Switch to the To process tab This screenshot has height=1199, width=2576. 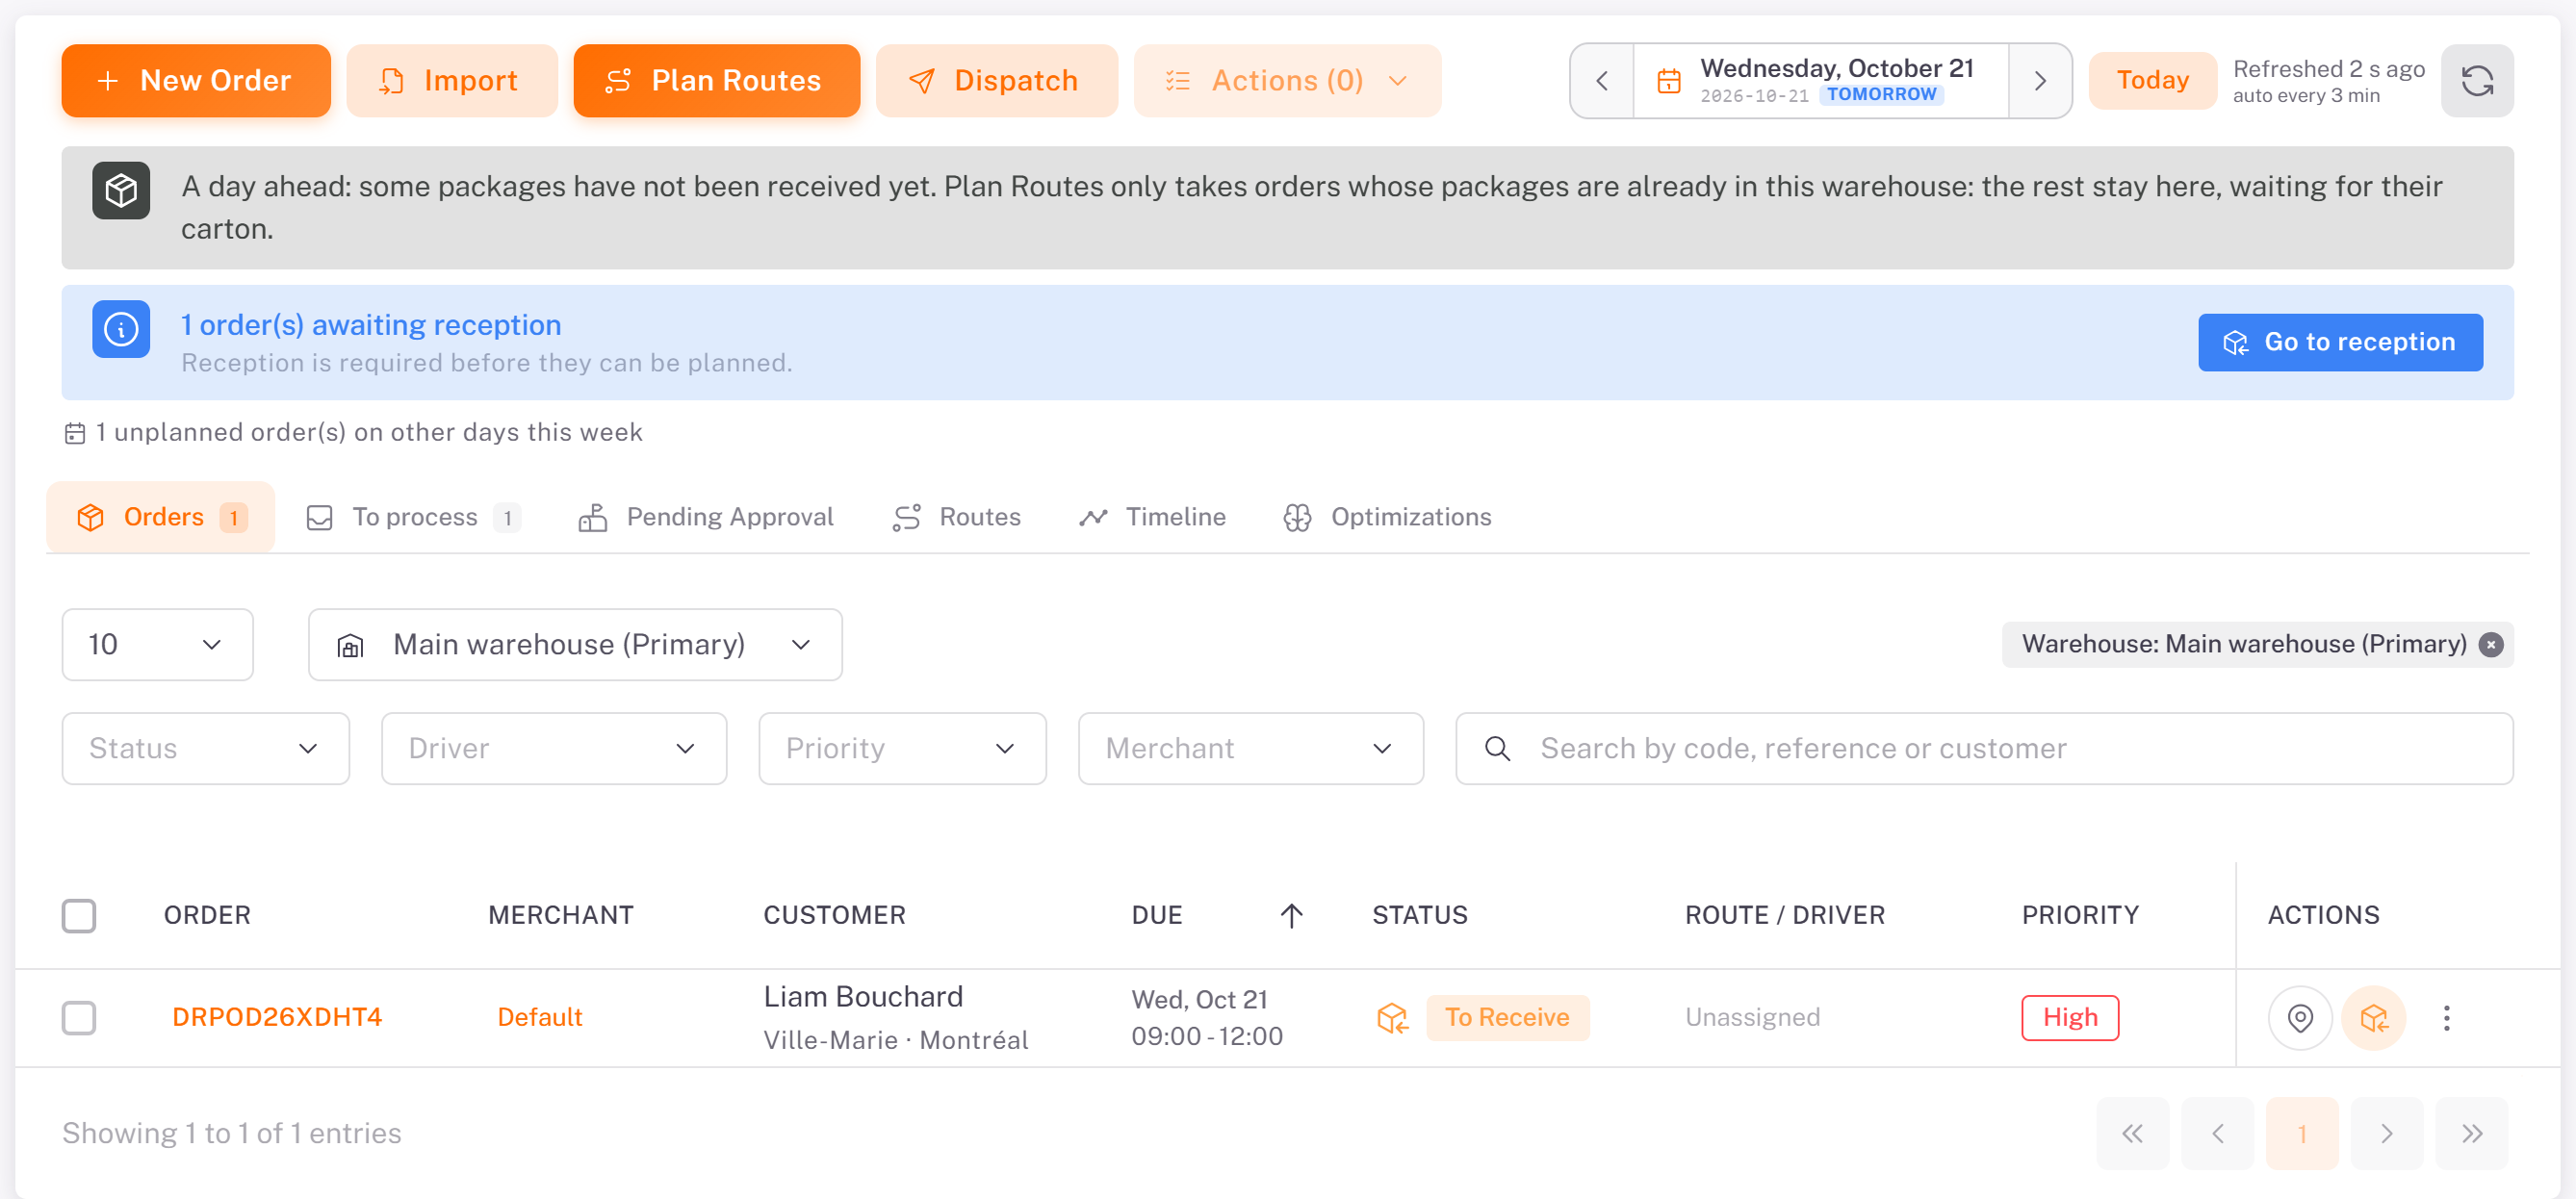tap(414, 516)
